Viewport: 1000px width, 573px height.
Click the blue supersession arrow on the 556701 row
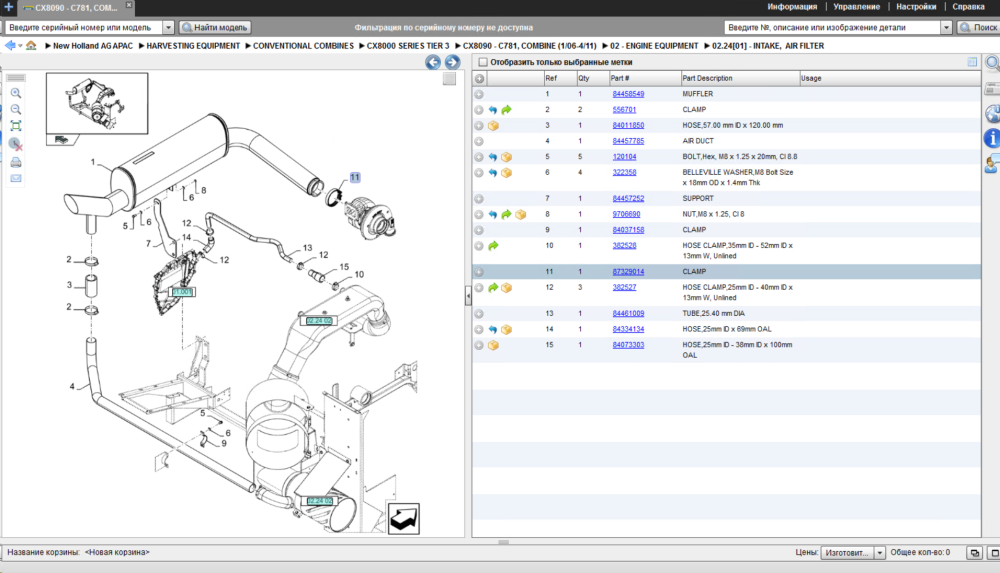493,110
